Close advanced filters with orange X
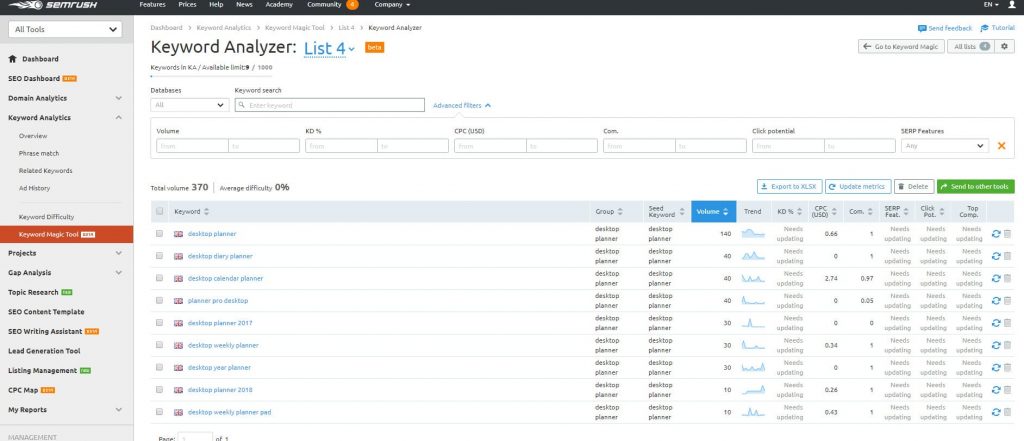Image resolution: width=1024 pixels, height=441 pixels. pos(1001,146)
